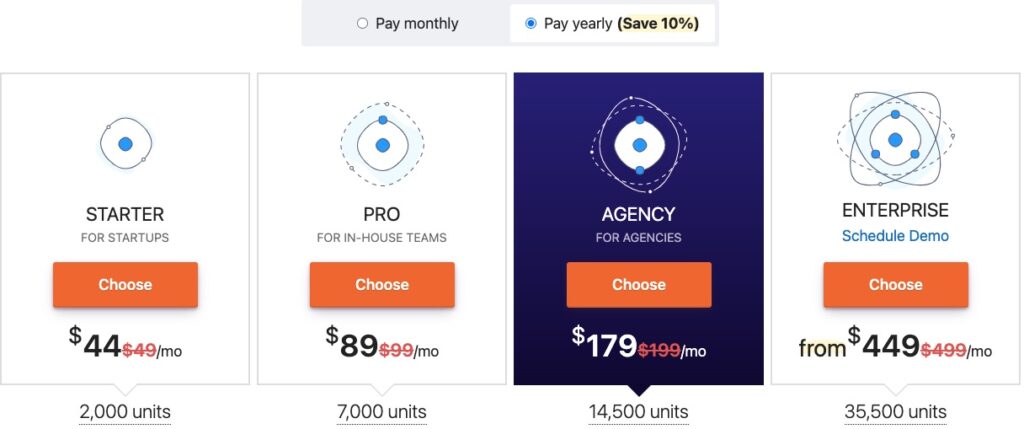
Task: Click the $449 Enterprise price
Action: point(884,343)
